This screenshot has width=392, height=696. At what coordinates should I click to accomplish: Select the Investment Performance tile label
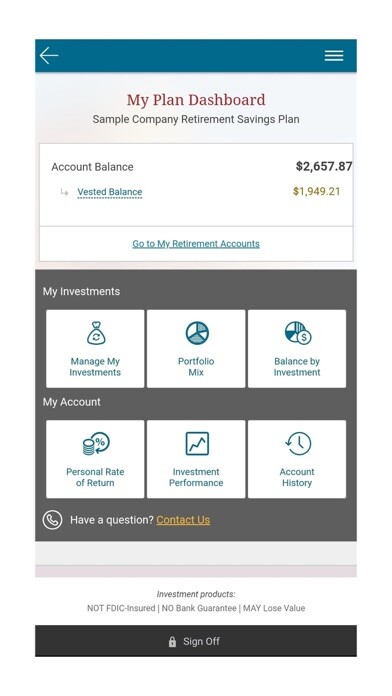click(x=196, y=477)
